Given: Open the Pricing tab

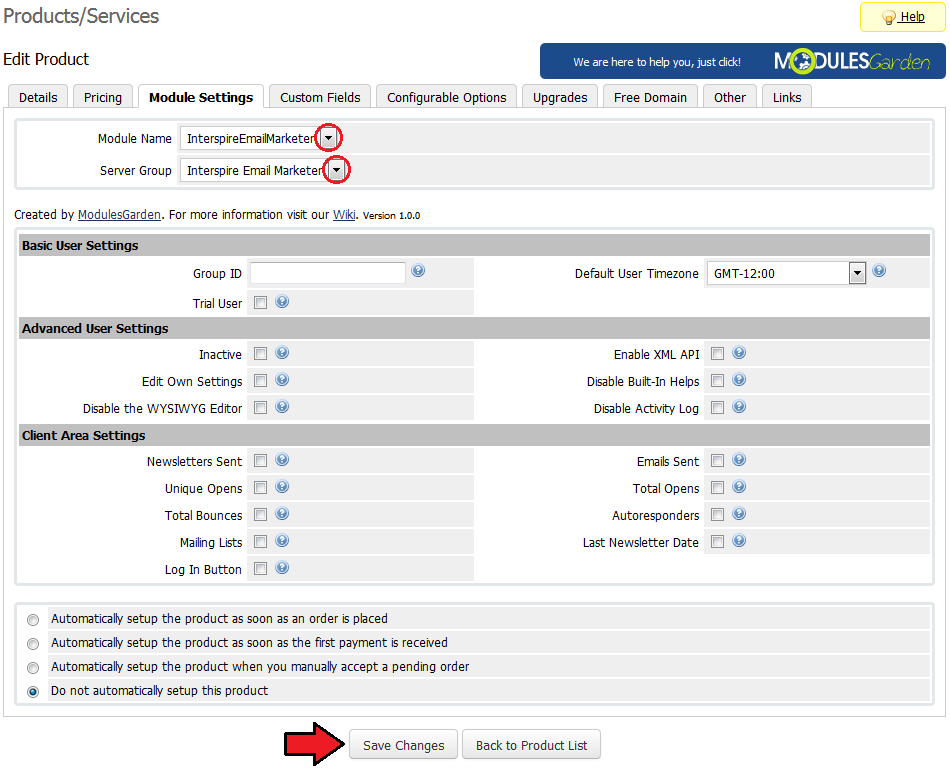Looking at the screenshot, I should click(x=103, y=97).
